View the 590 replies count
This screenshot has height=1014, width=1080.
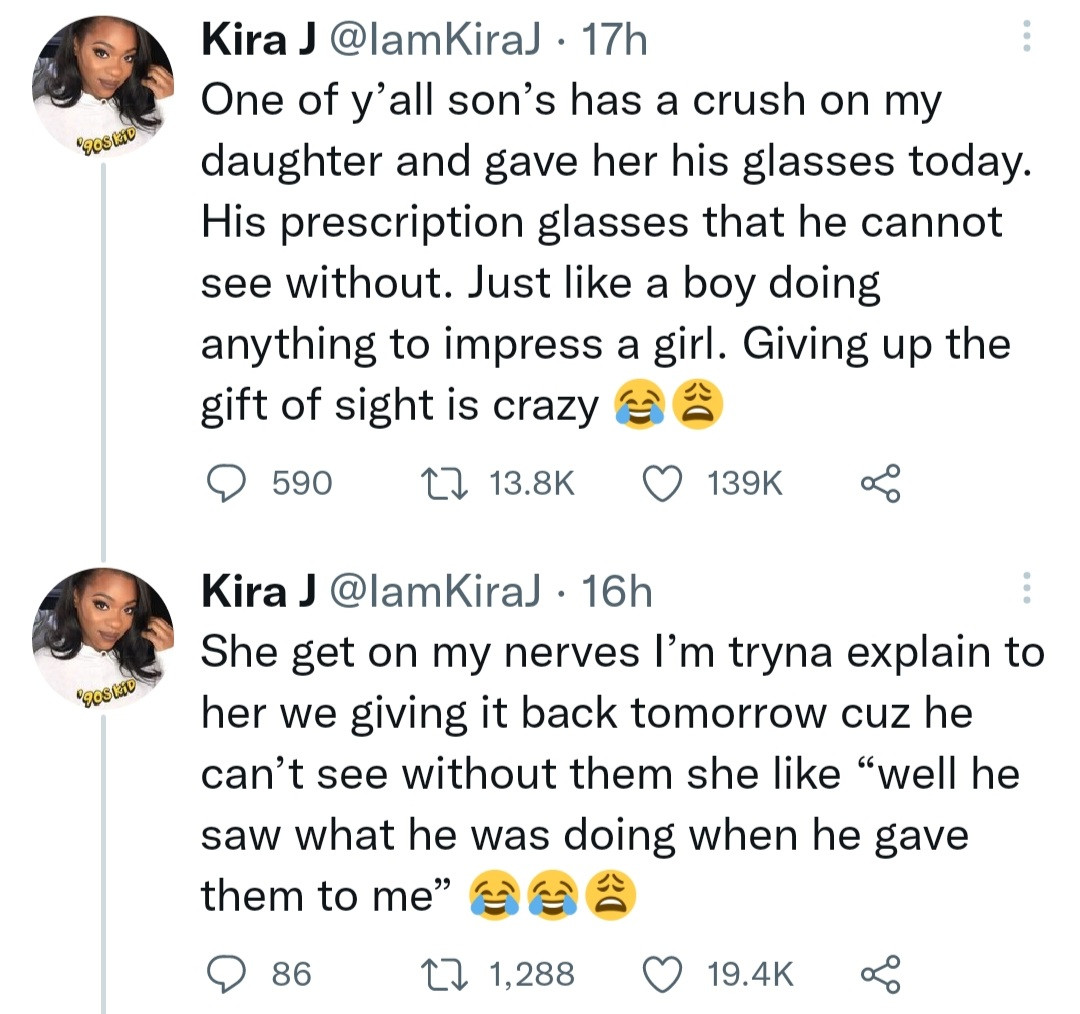301,484
